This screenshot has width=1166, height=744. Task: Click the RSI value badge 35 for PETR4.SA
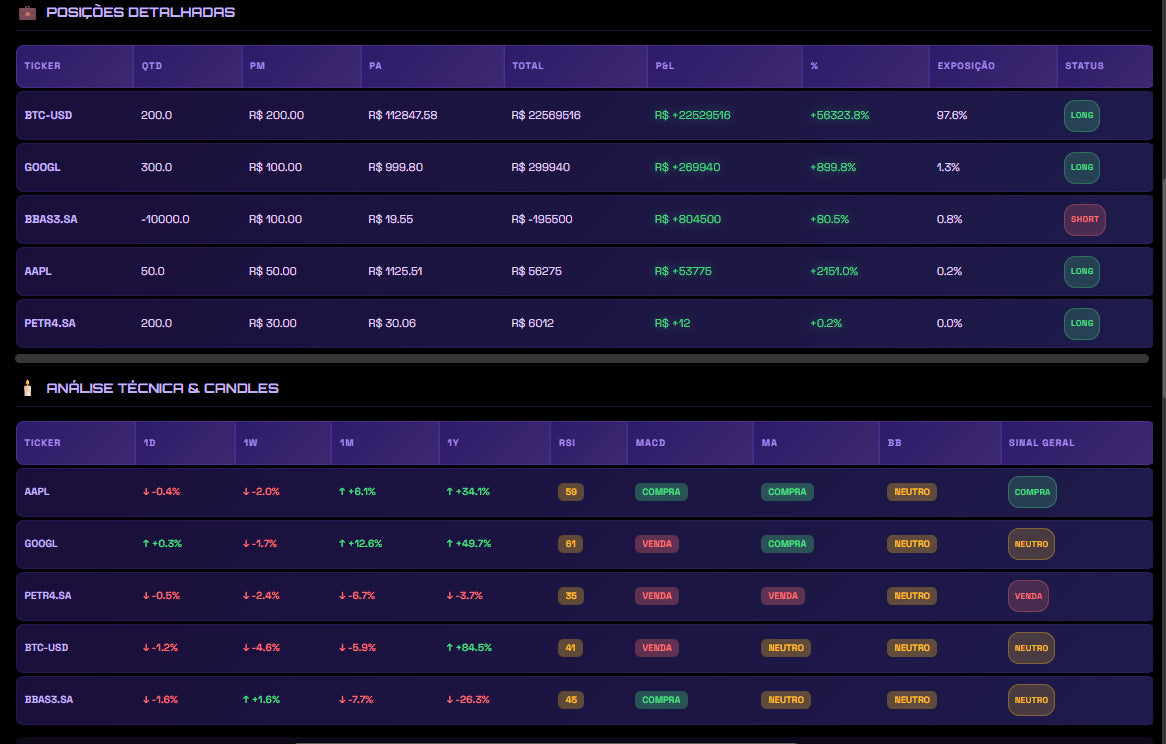[570, 596]
